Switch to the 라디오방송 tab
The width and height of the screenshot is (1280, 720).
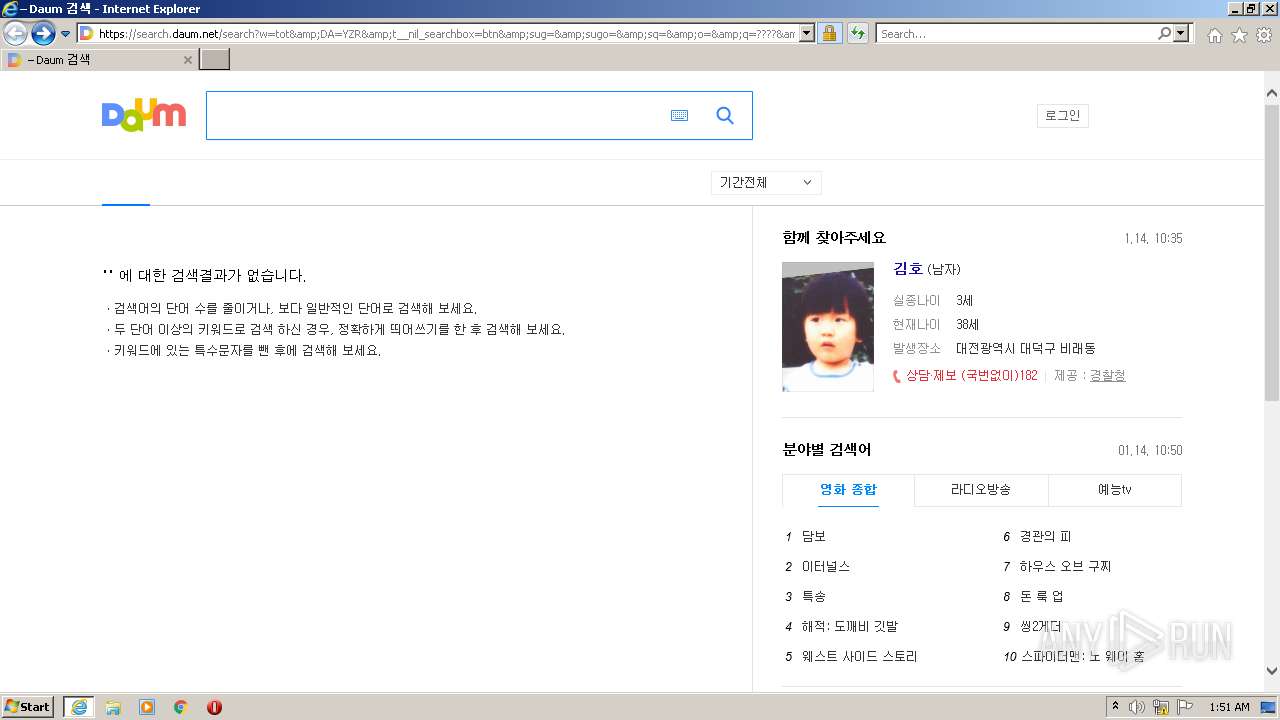pos(981,490)
